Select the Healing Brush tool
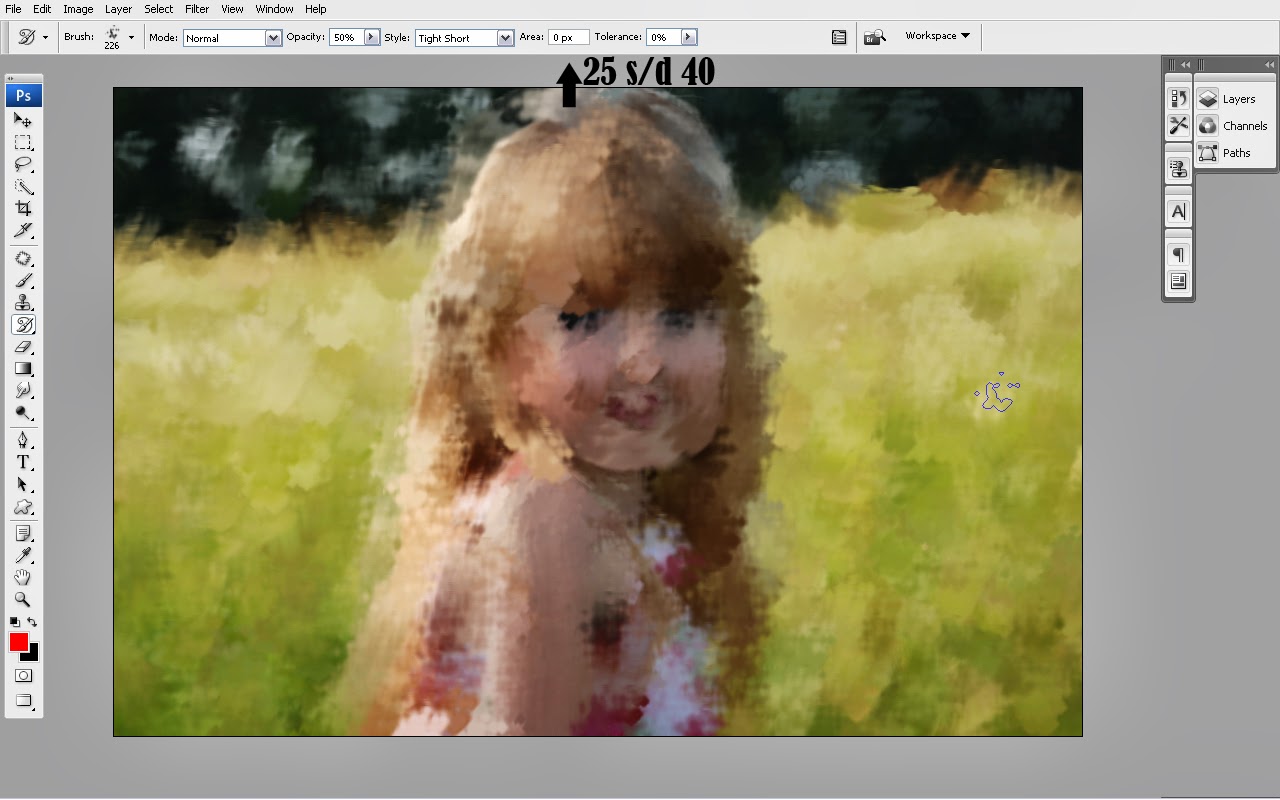 tap(23, 259)
